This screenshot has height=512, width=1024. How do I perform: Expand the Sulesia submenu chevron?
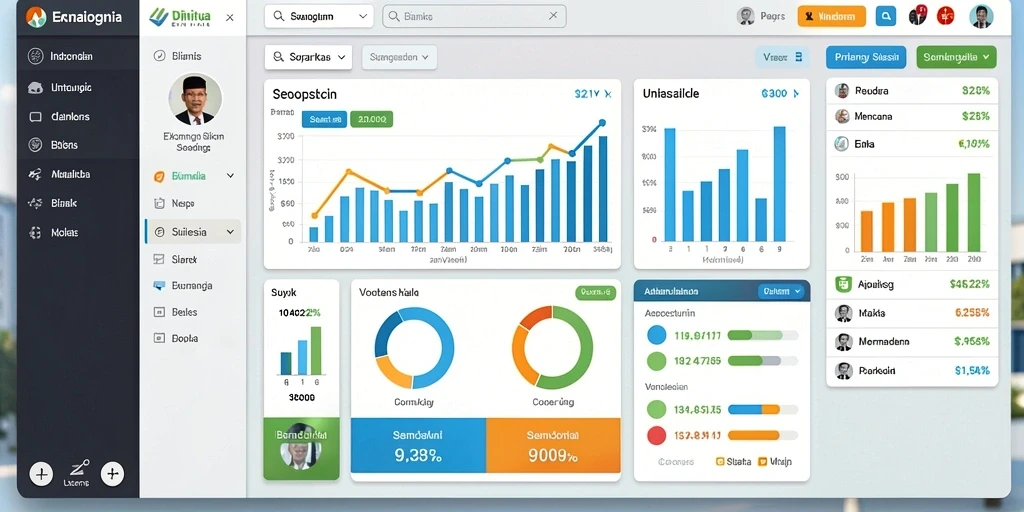point(230,232)
